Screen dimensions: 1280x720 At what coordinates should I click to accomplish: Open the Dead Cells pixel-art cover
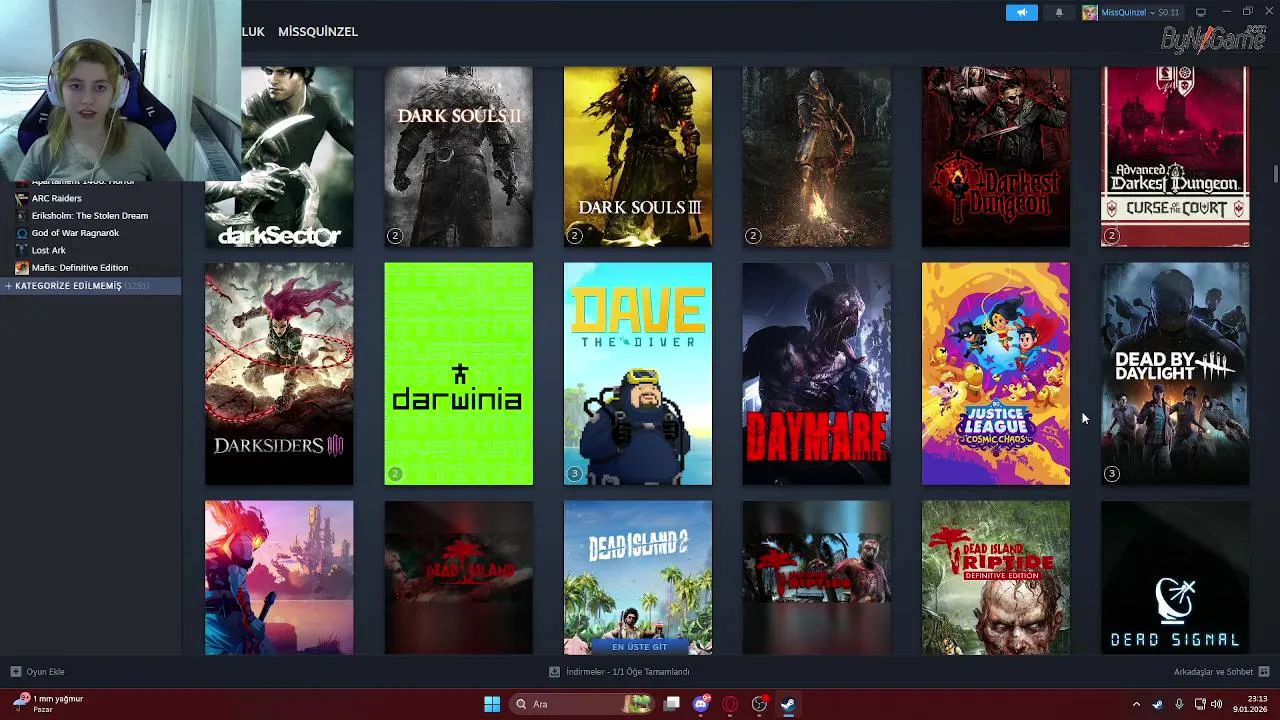[x=279, y=578]
